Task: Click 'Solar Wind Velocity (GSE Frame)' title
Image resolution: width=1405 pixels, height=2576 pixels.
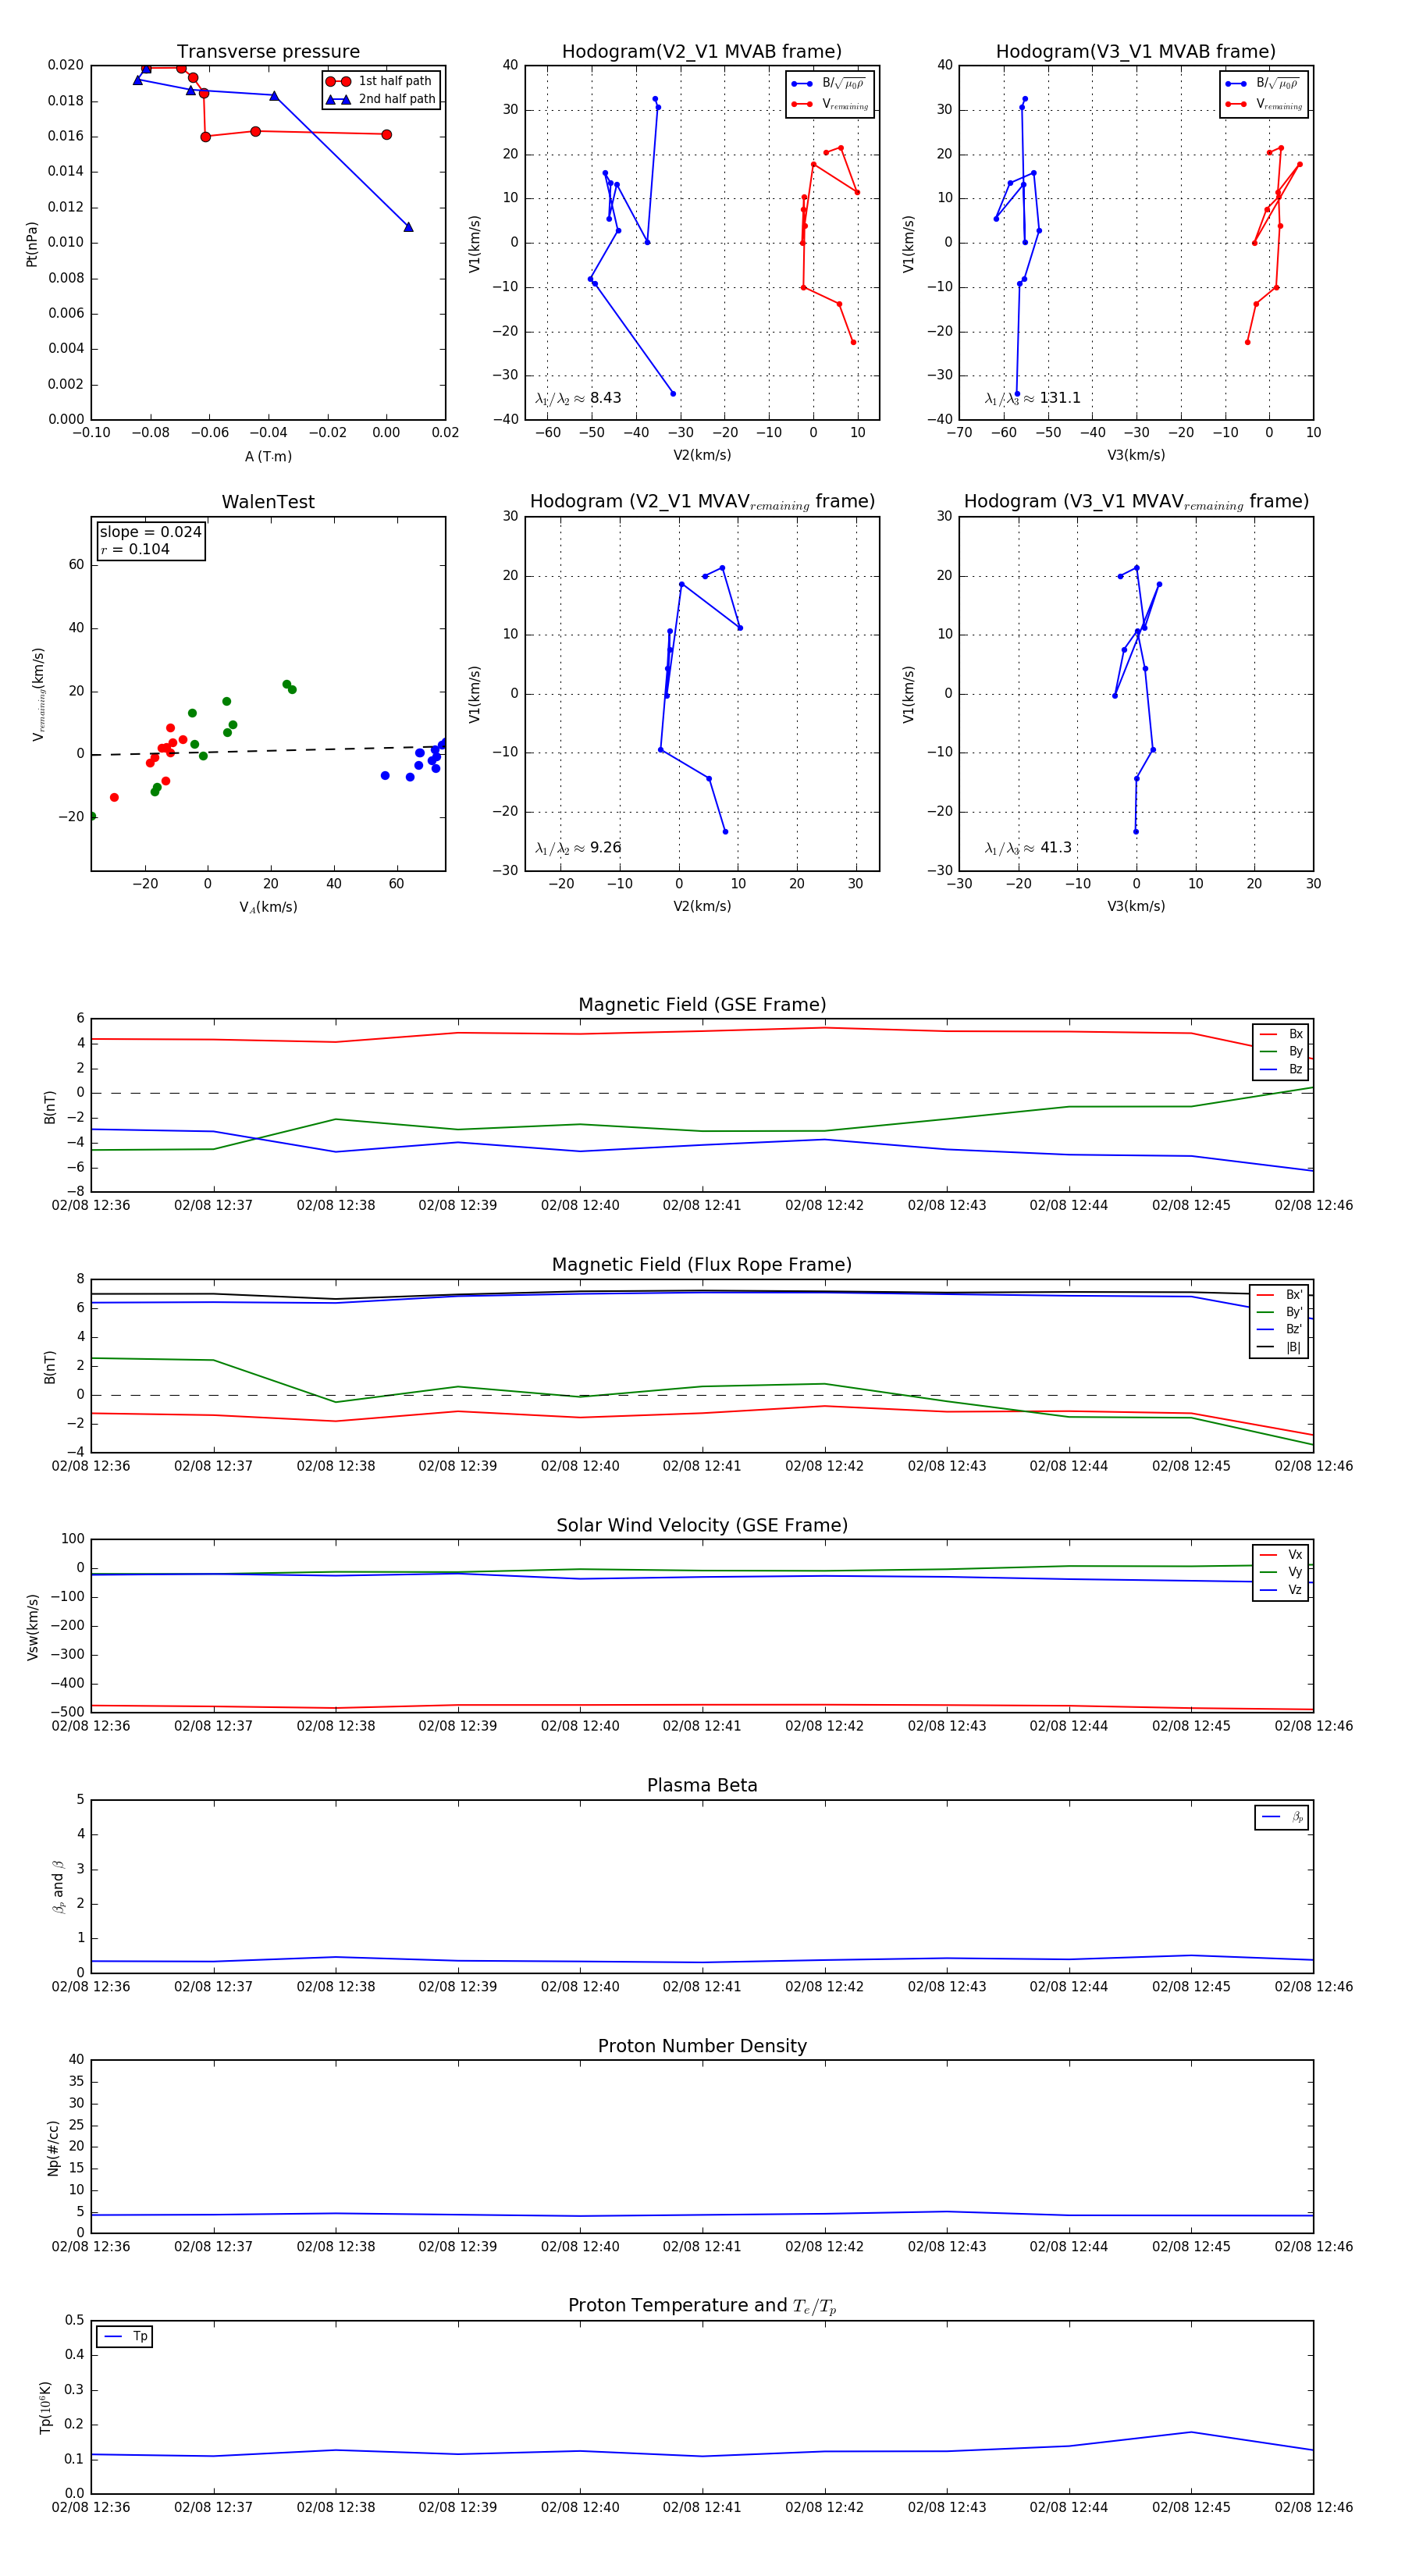Action: [x=702, y=1525]
